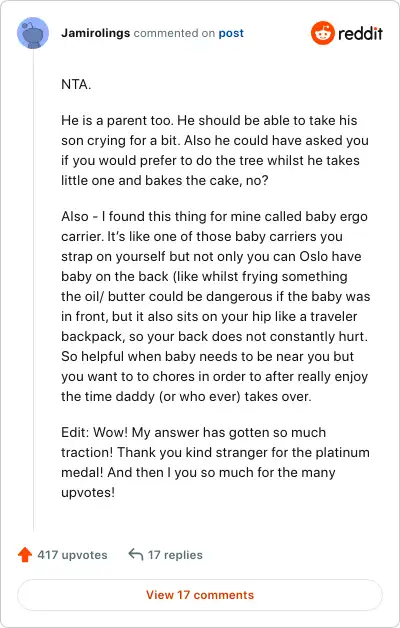Click the reply arrow icon

pos(136,555)
